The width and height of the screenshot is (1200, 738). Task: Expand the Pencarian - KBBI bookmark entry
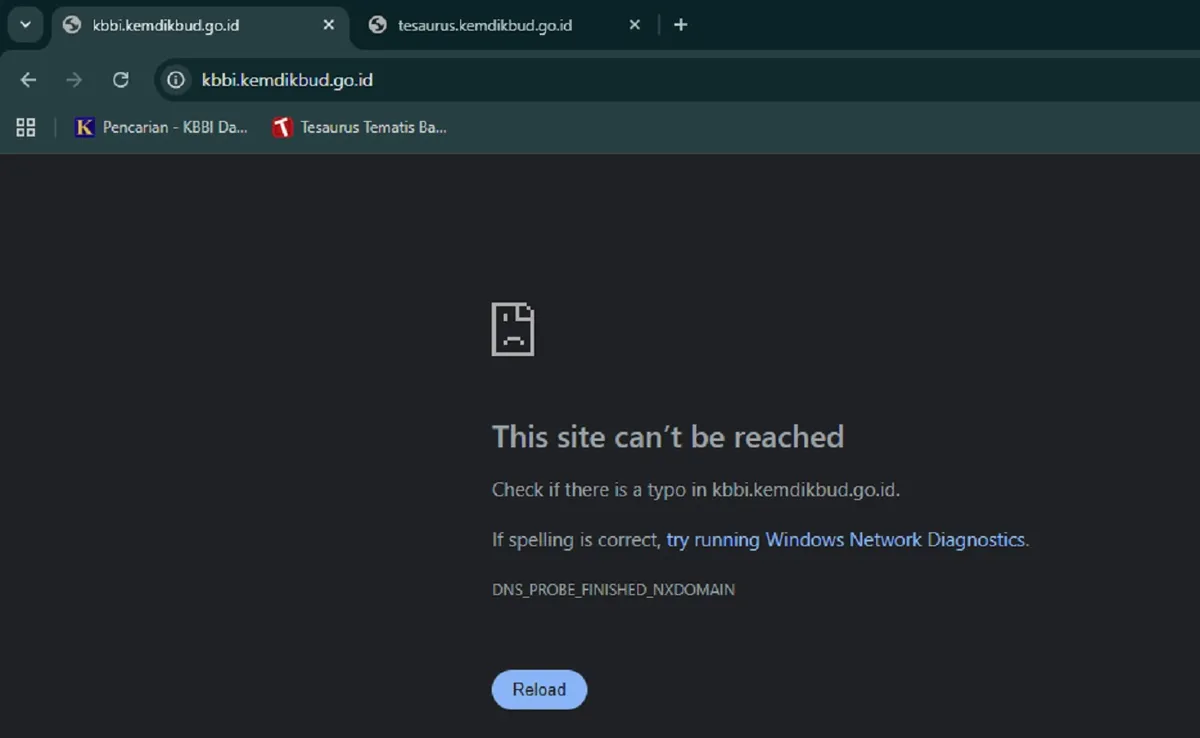click(x=161, y=127)
